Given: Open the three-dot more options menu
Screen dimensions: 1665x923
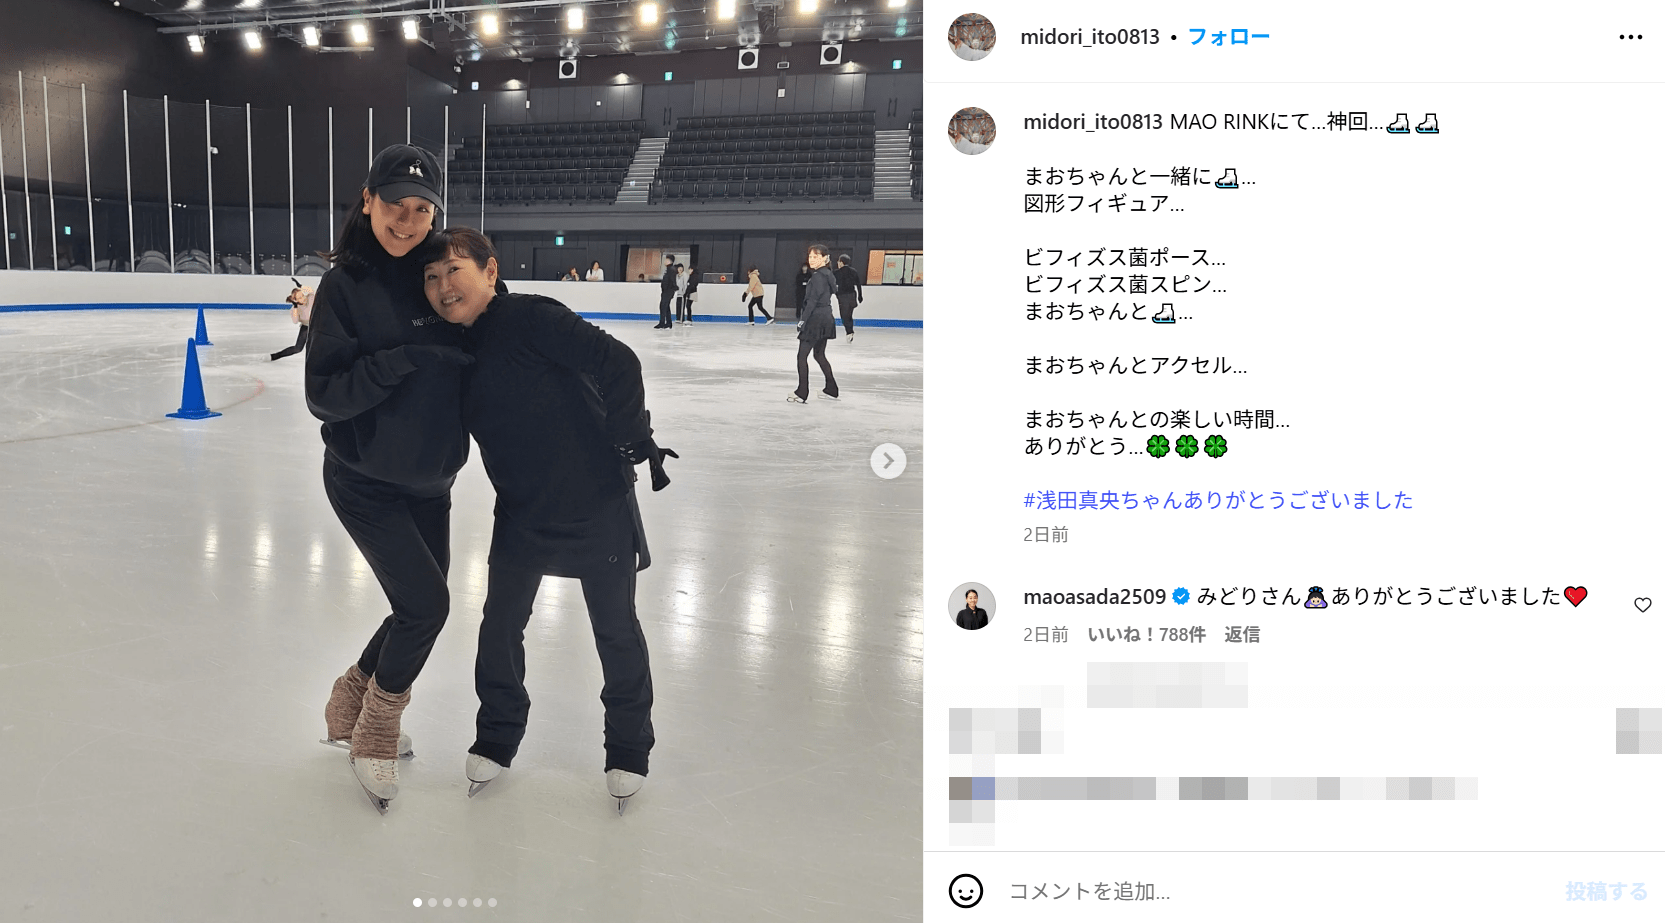Looking at the screenshot, I should (1630, 37).
